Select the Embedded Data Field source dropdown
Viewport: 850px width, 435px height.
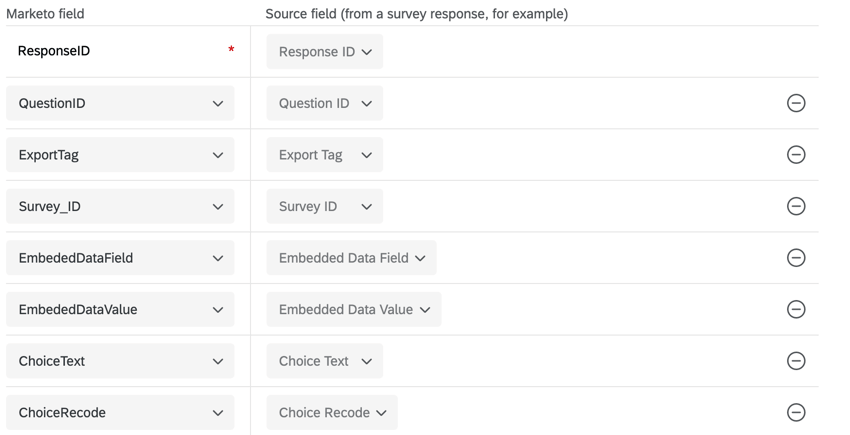(351, 258)
